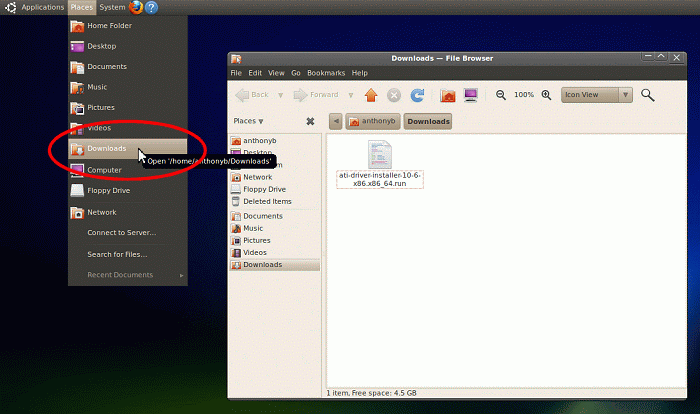This screenshot has height=414, width=700.
Task: Go to anthonyb in path bar
Action: [x=373, y=121]
